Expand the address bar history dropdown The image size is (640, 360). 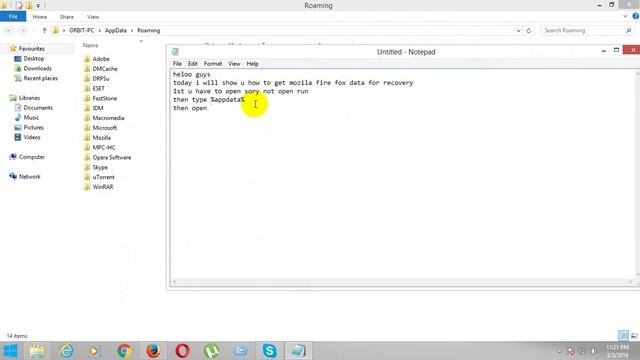pos(518,31)
